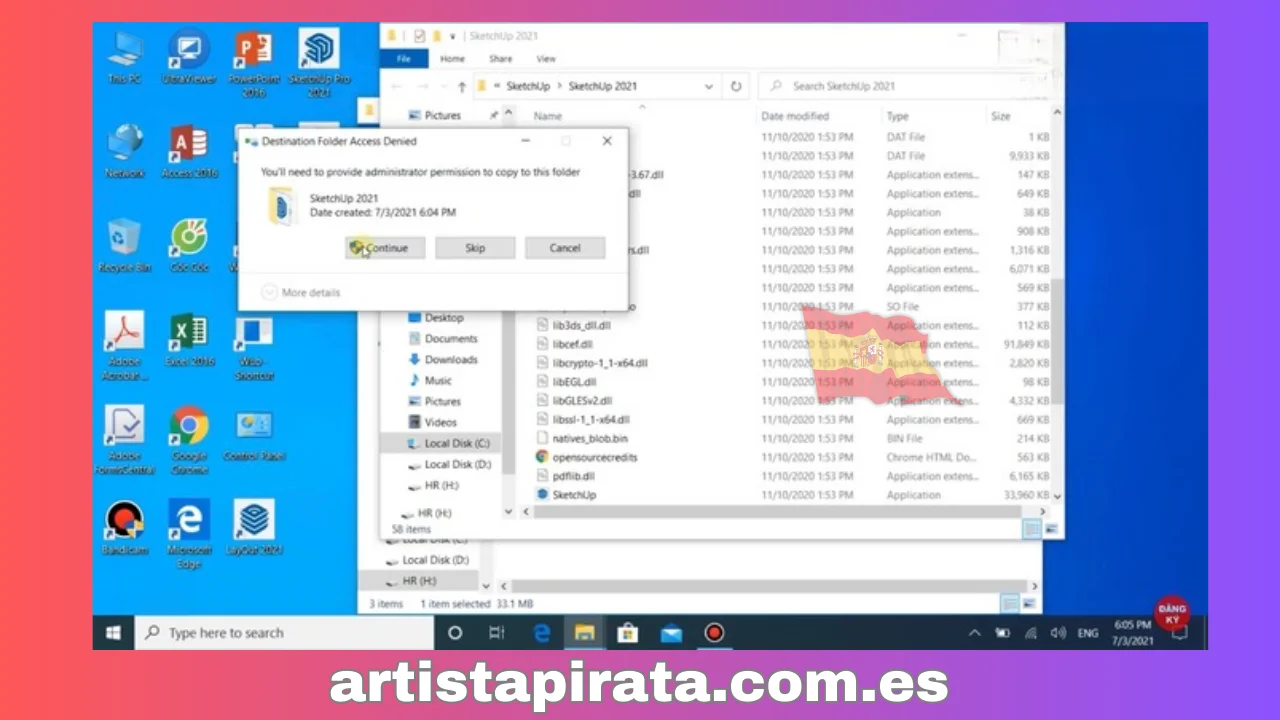The height and width of the screenshot is (720, 1280).
Task: Select Music in the navigation pane
Action: coord(438,380)
